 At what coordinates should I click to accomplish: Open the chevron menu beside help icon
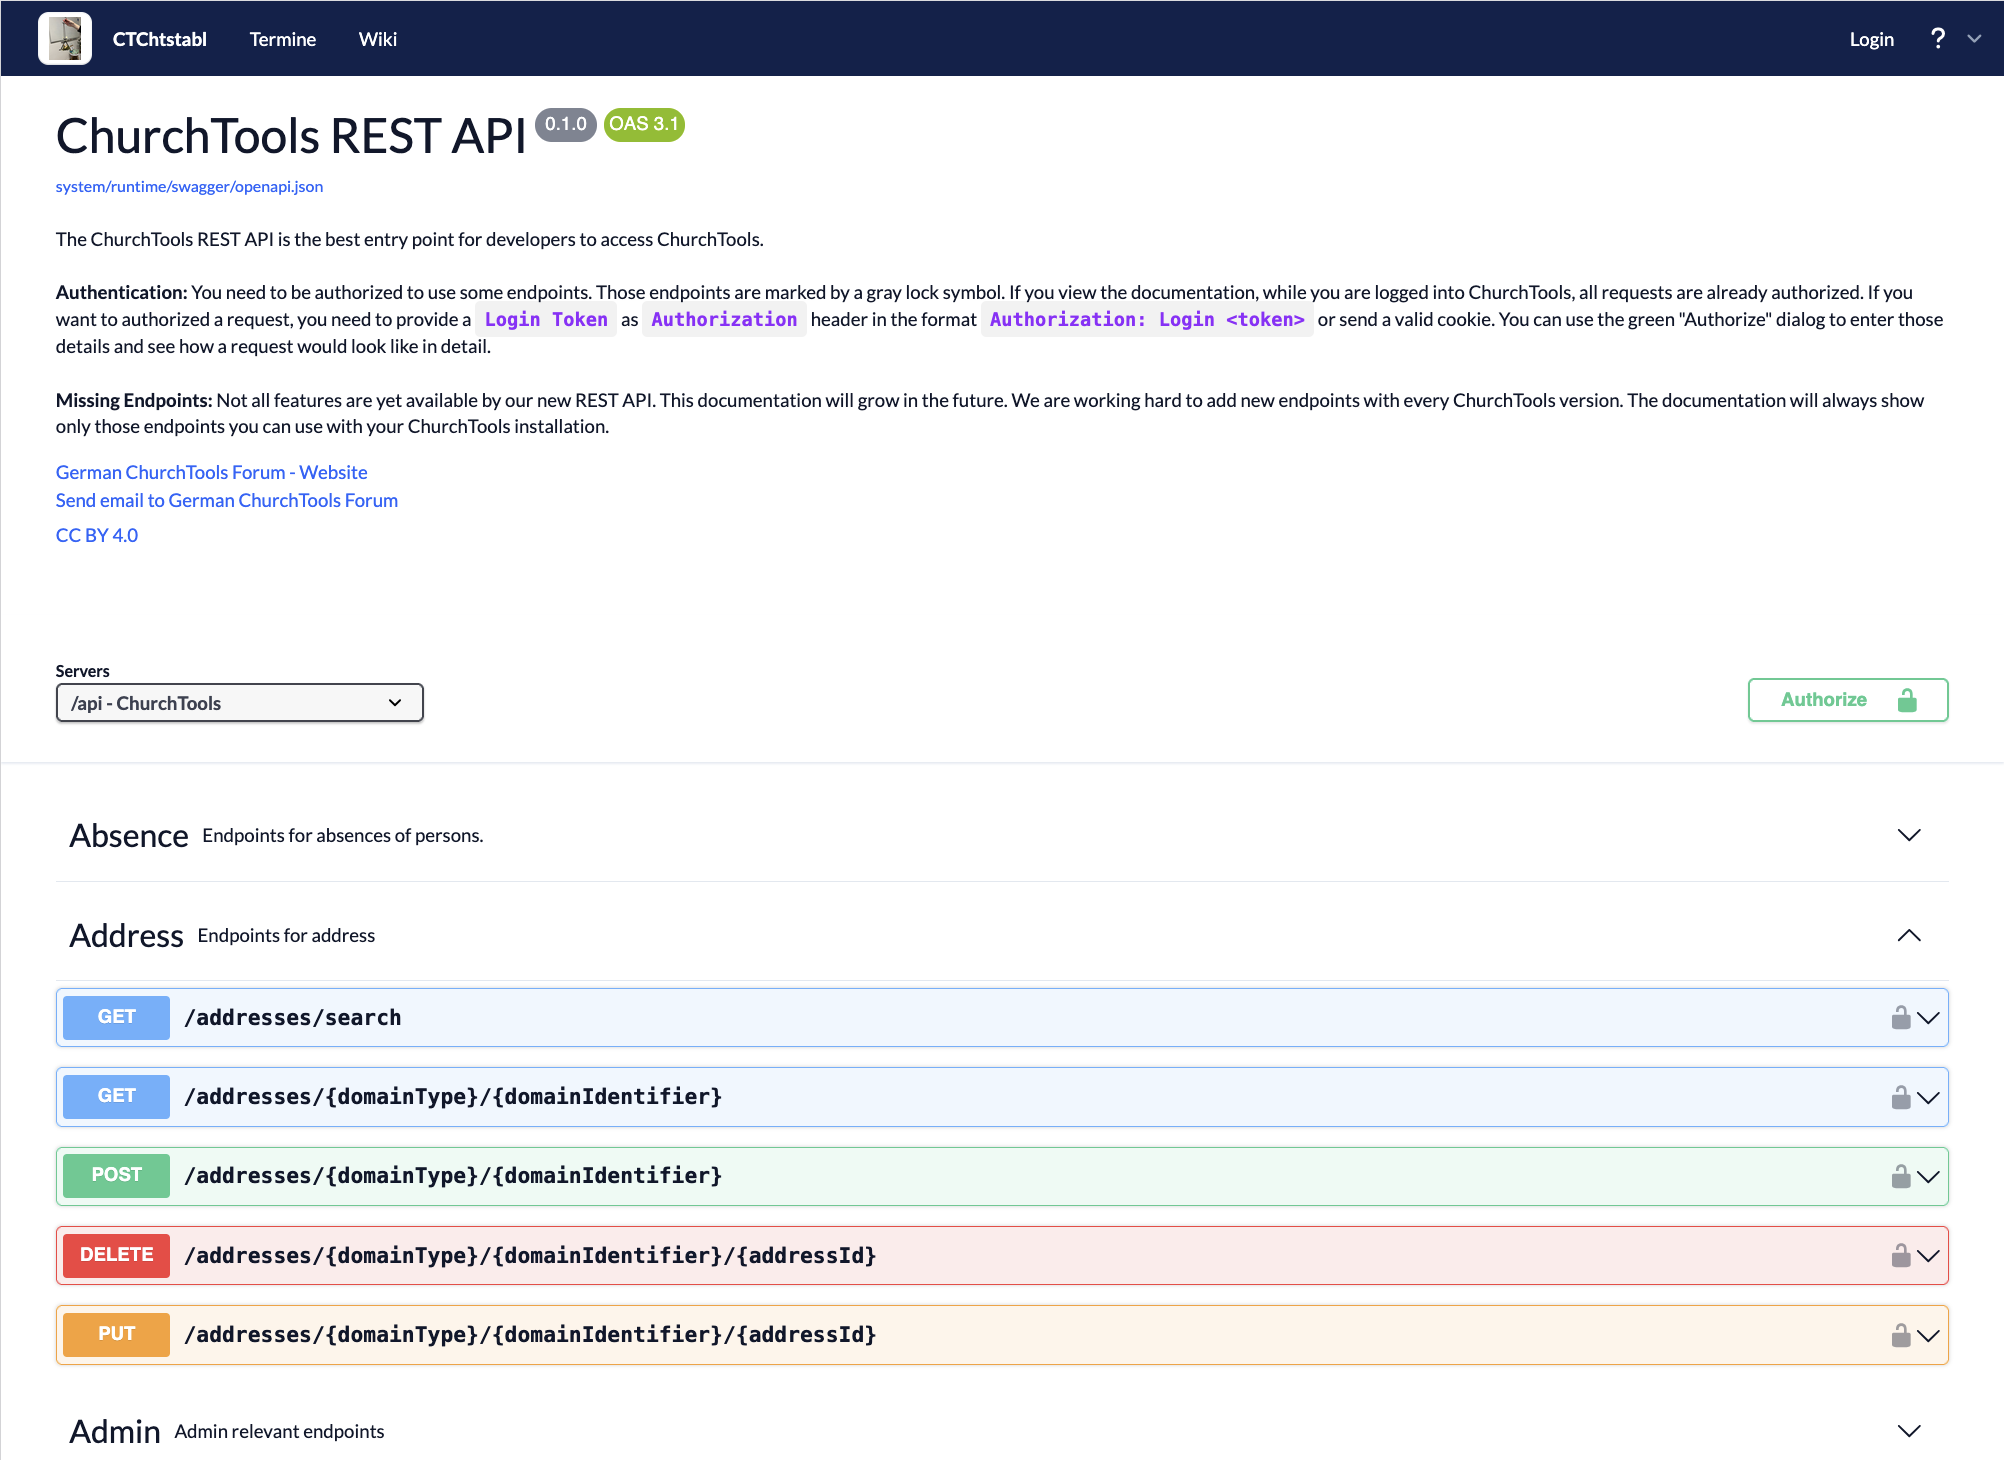coord(1974,39)
